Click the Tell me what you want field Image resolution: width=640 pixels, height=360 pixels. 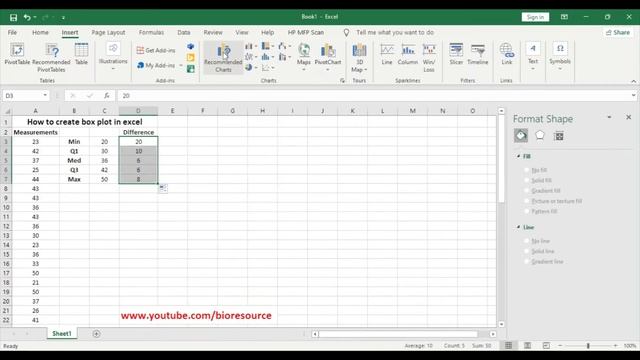point(395,32)
